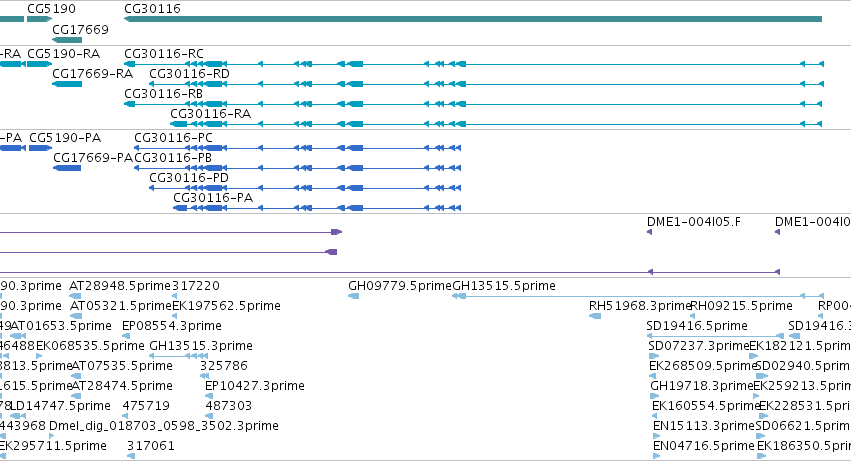The width and height of the screenshot is (851, 461).
Task: Select the AT28474.5prime EST label
Action: 122,386
